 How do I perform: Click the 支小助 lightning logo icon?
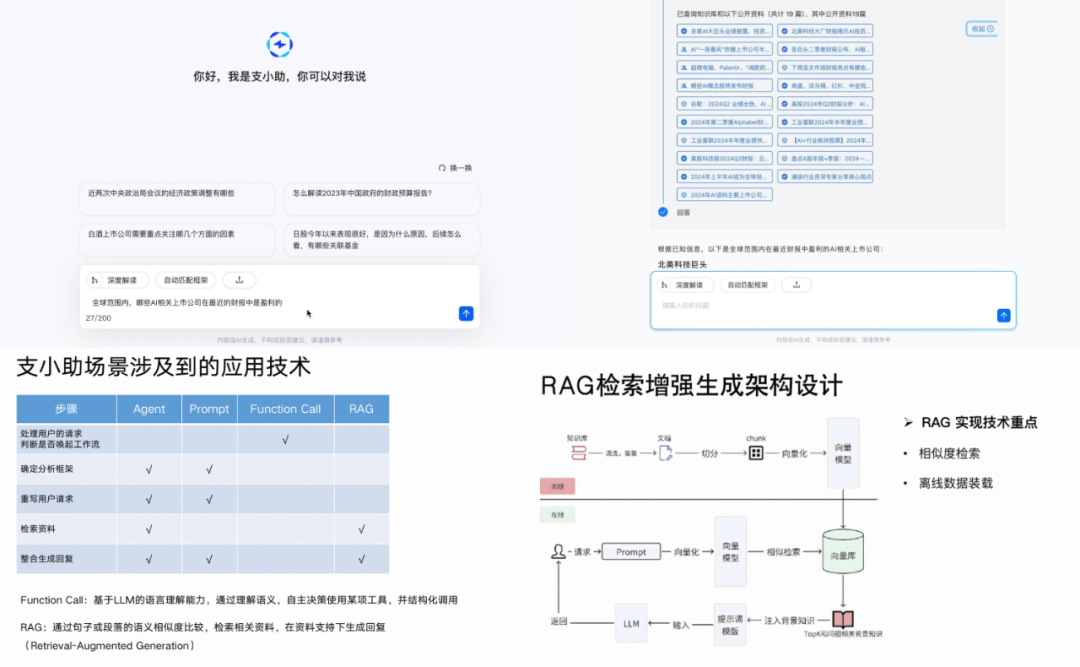coord(280,45)
